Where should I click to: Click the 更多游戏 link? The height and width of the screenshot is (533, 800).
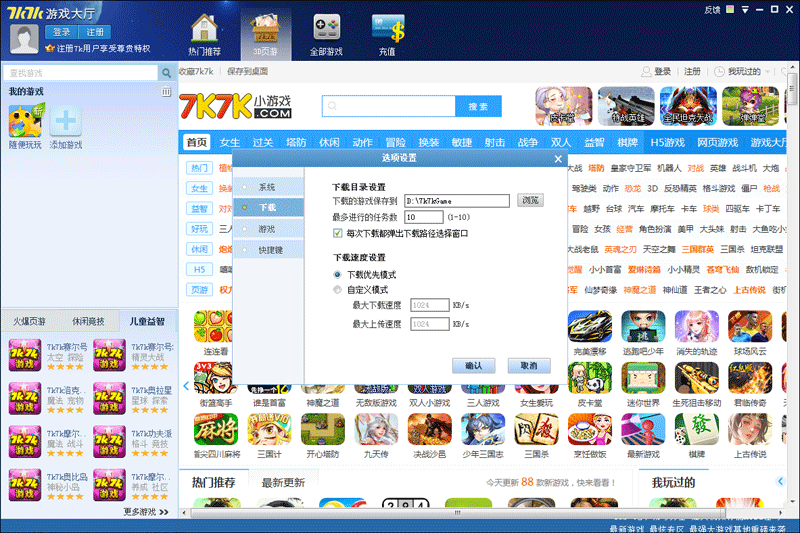click(x=146, y=511)
